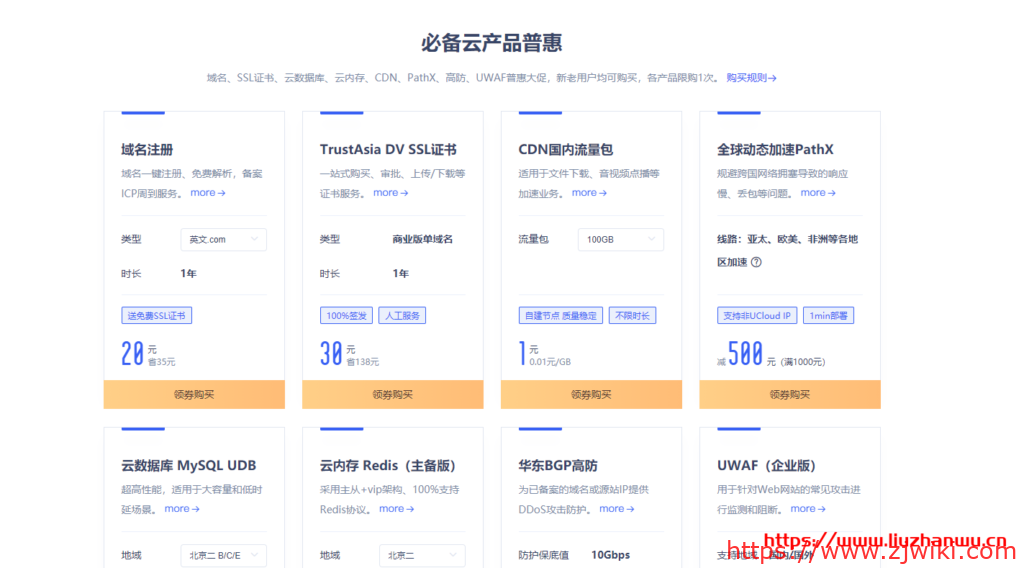This screenshot has height=568, width=1024.
Task: Click the 商业版单域名 type value
Action: [423, 239]
